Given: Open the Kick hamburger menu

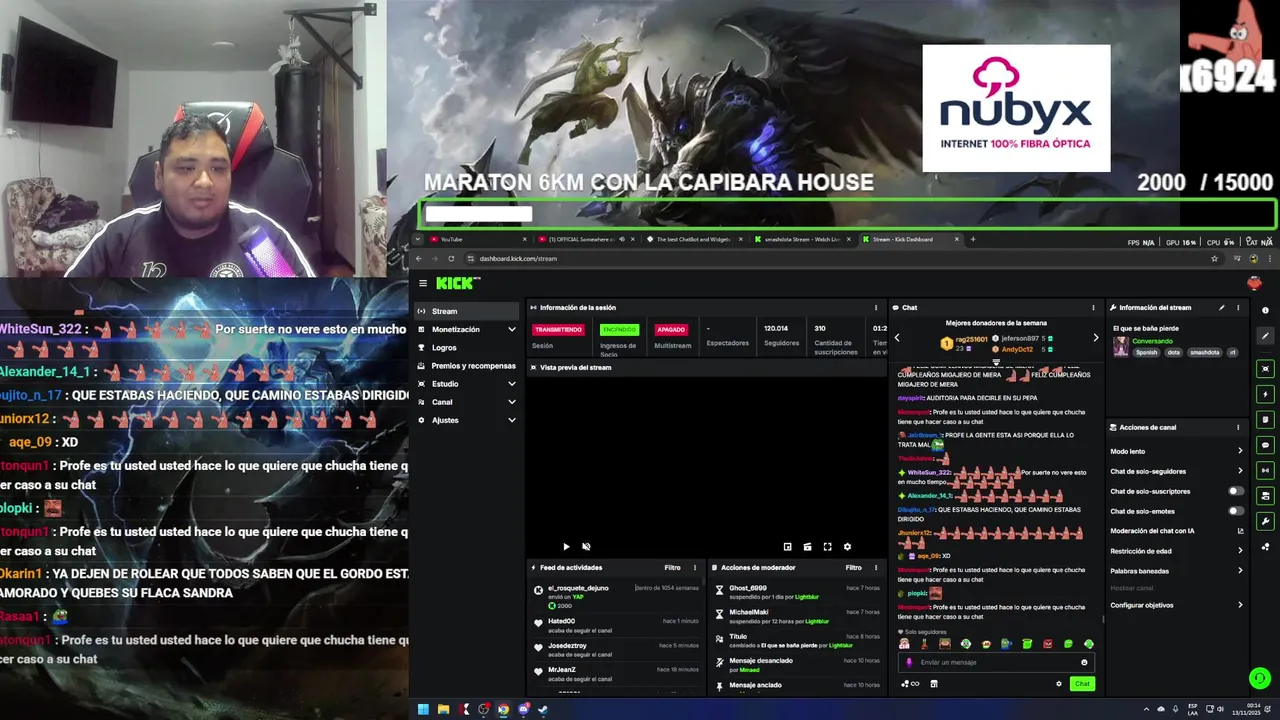Looking at the screenshot, I should coord(423,283).
